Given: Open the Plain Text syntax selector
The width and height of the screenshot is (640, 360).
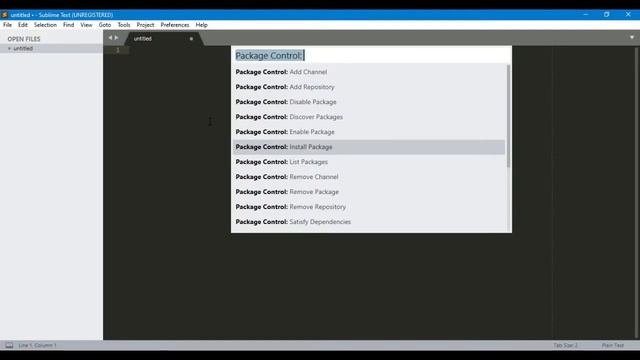Looking at the screenshot, I should [x=613, y=345].
